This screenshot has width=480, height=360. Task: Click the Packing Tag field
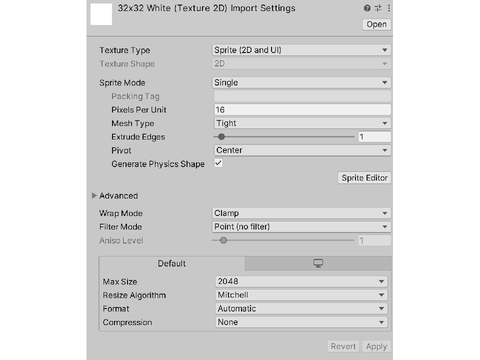[x=302, y=96]
